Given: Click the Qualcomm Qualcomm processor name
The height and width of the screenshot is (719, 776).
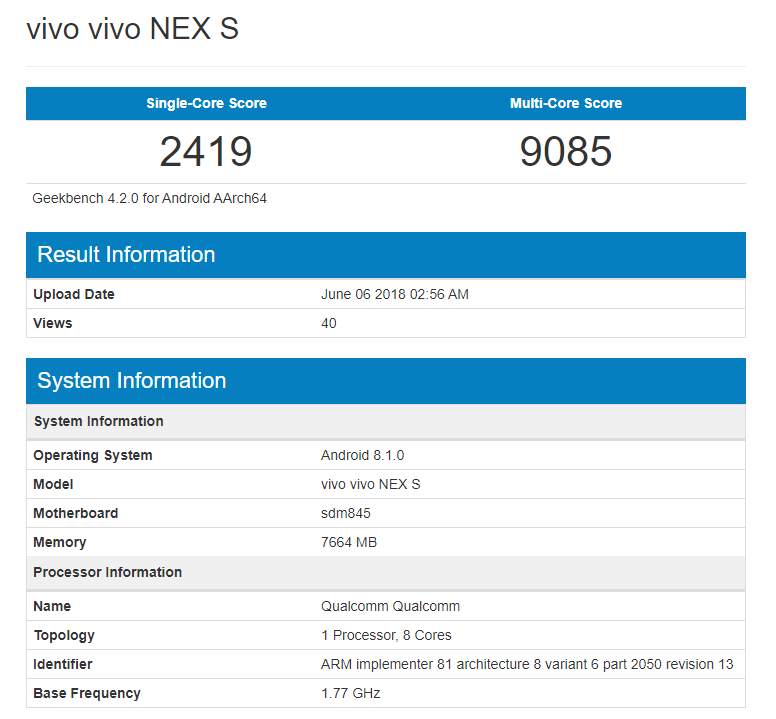Looking at the screenshot, I should [390, 606].
